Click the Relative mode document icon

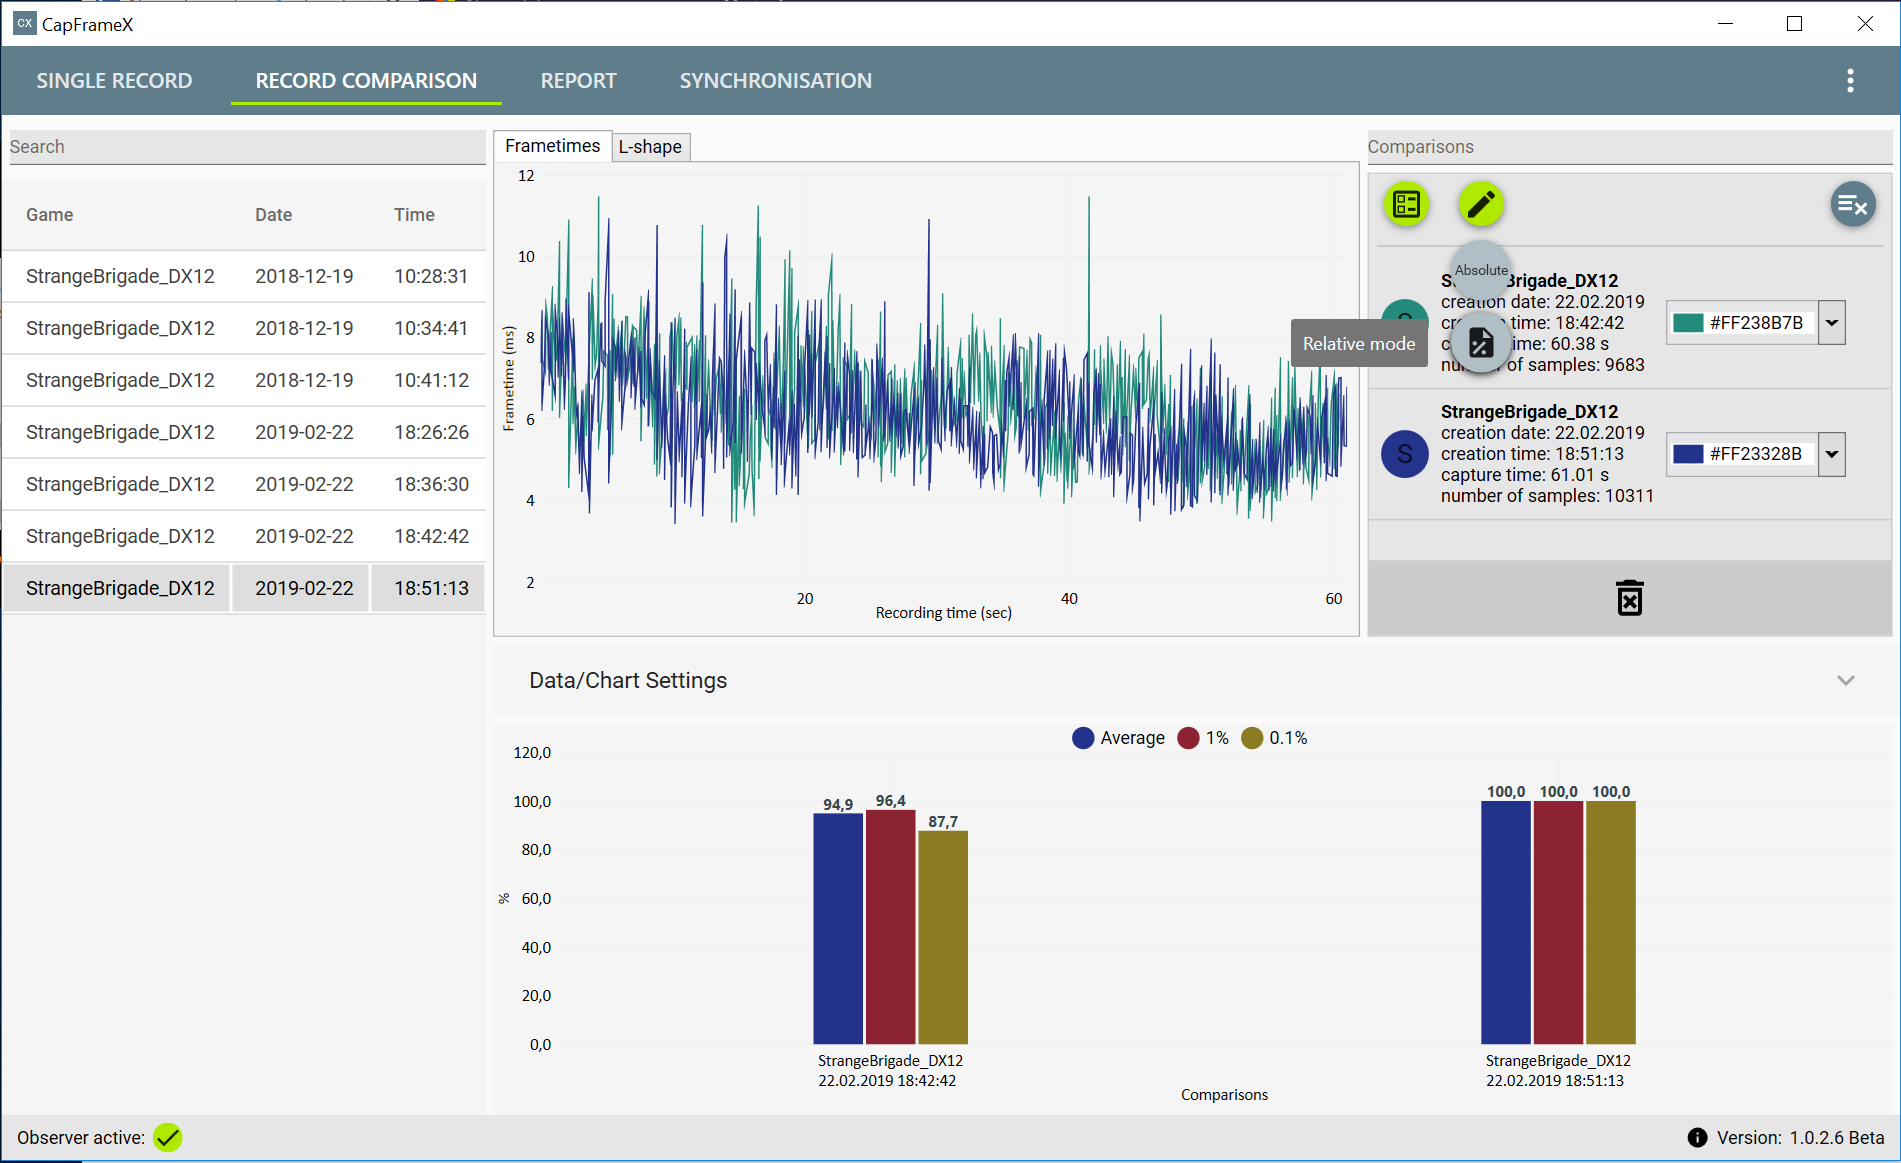1481,343
